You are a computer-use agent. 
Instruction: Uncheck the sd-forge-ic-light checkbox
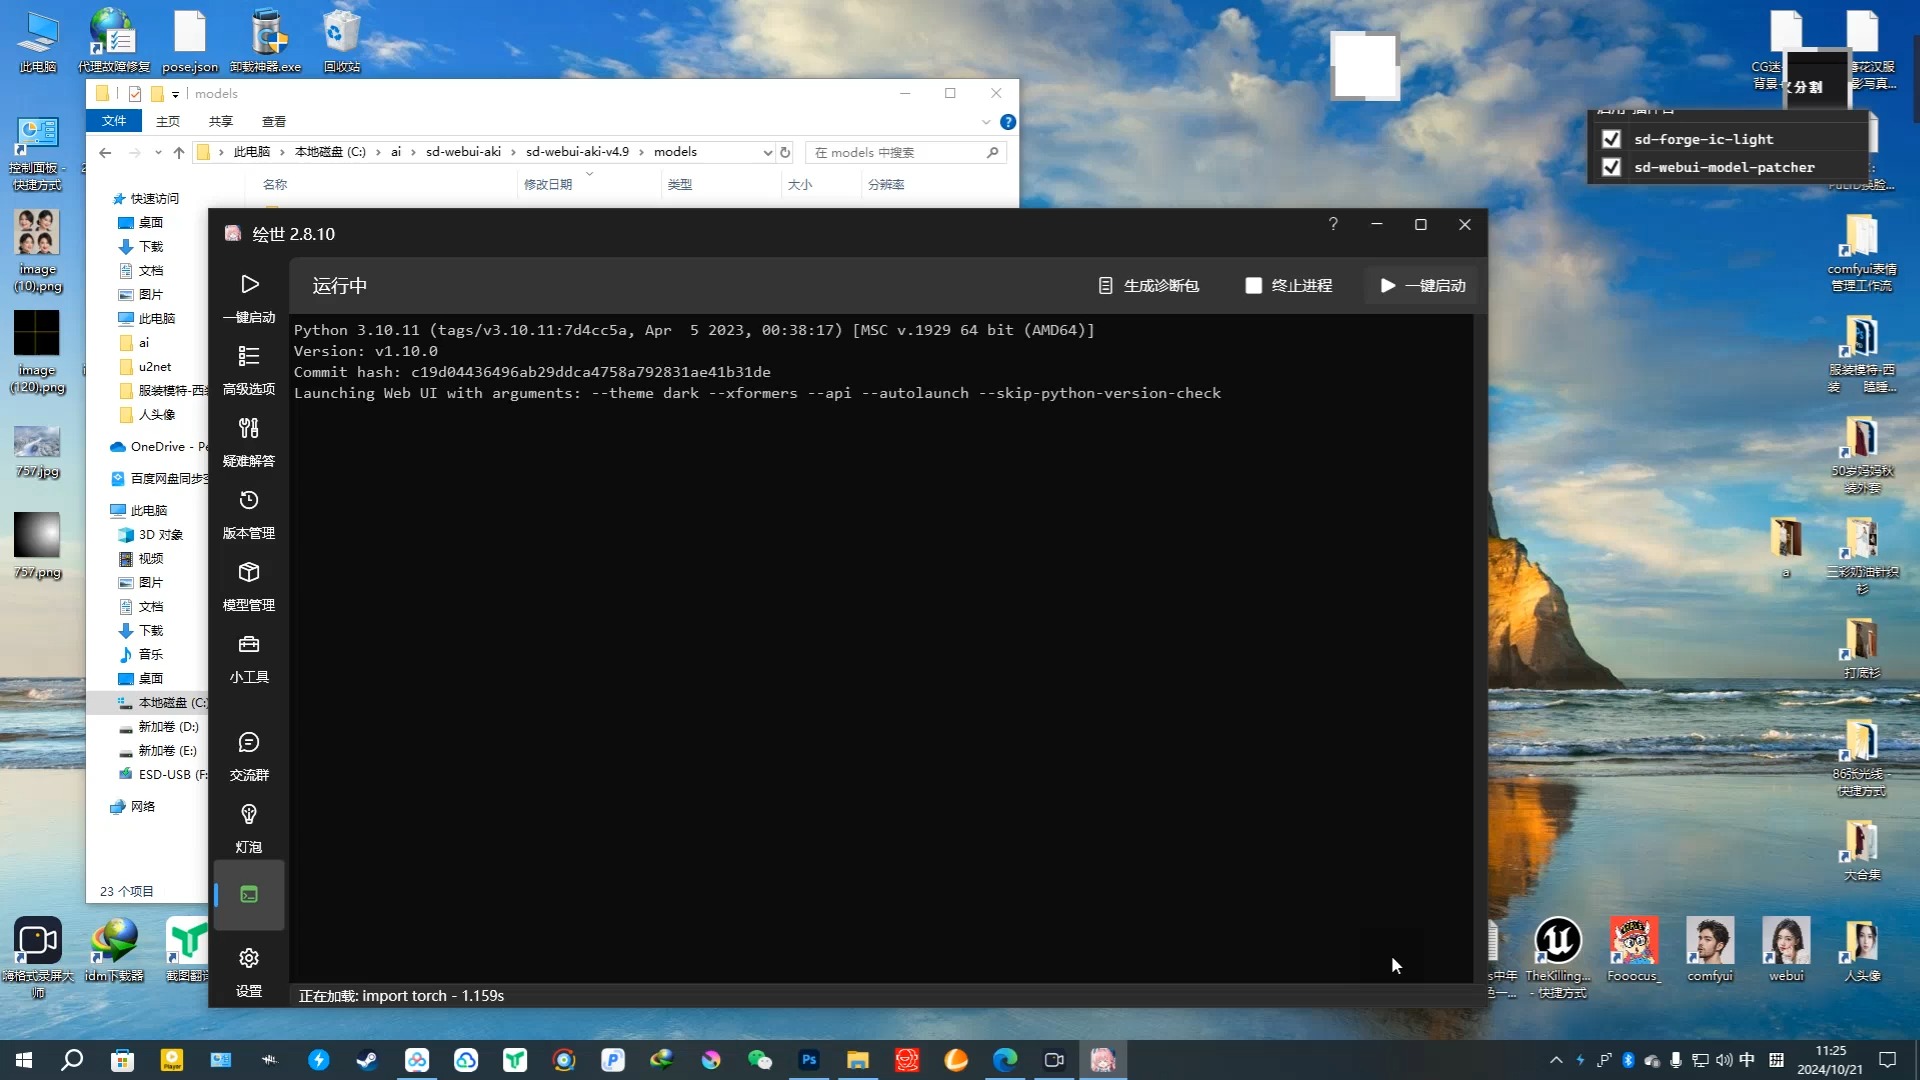tap(1611, 139)
